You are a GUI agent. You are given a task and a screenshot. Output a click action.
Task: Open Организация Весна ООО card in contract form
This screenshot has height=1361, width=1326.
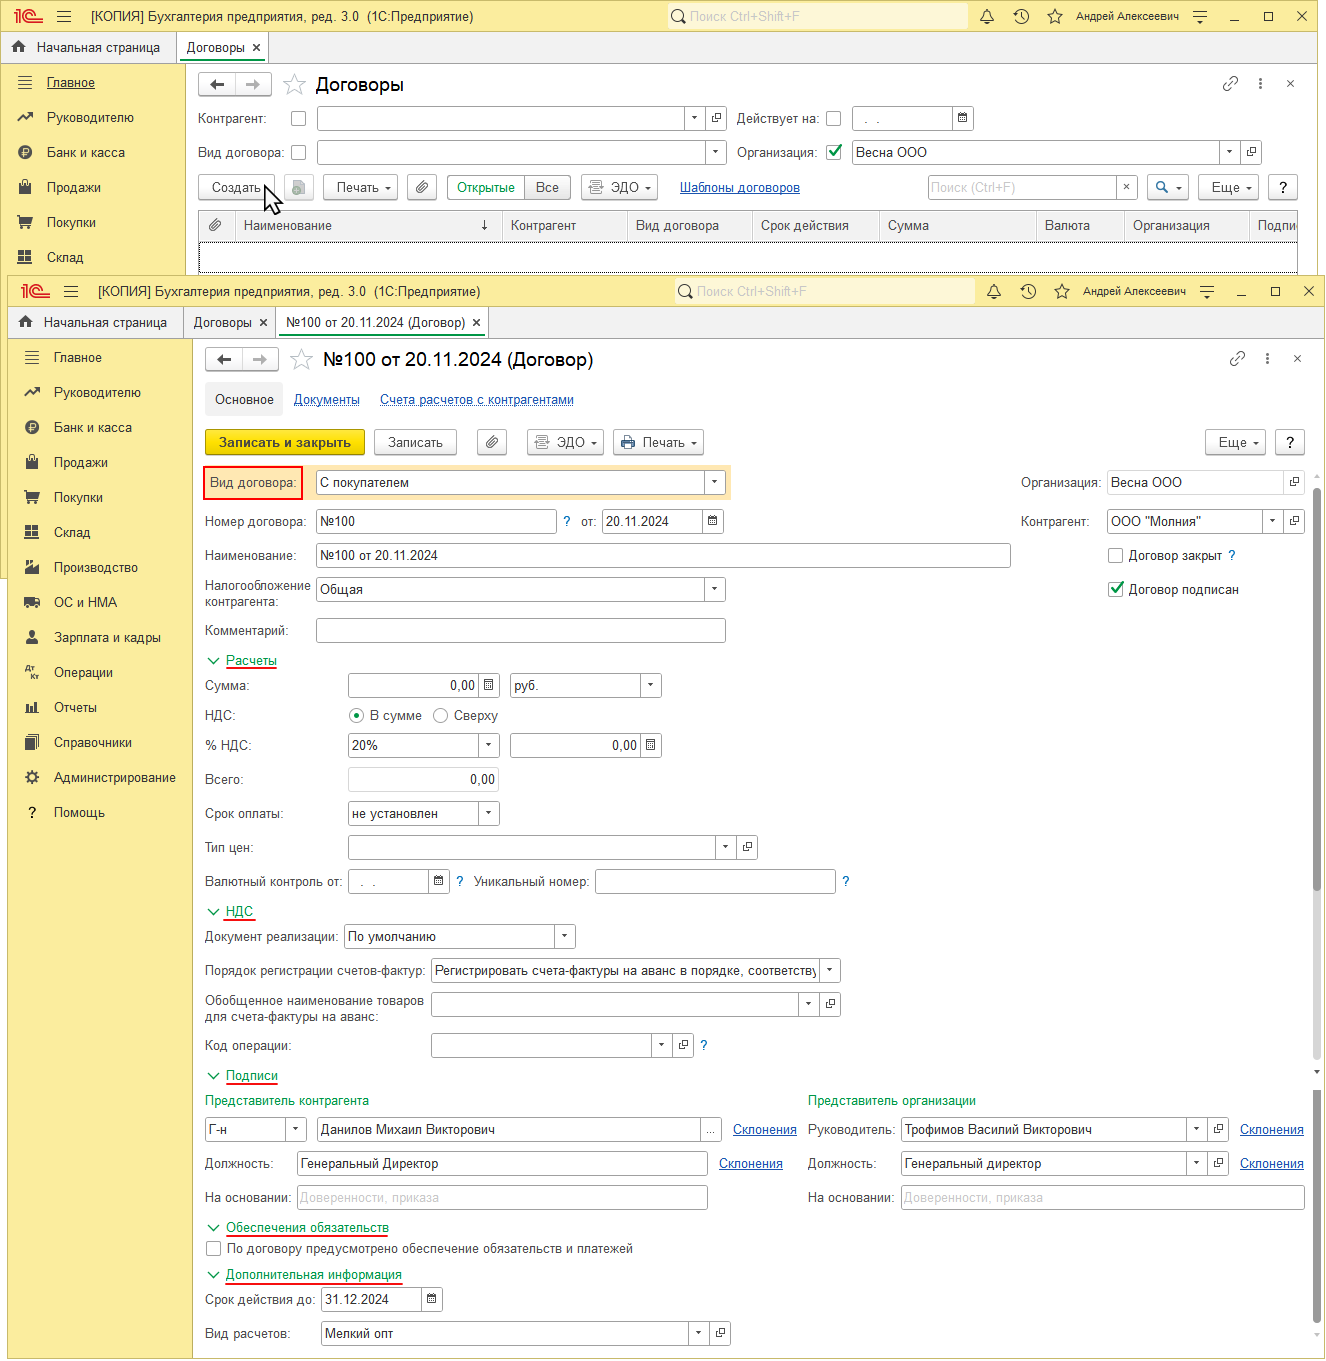point(1294,482)
